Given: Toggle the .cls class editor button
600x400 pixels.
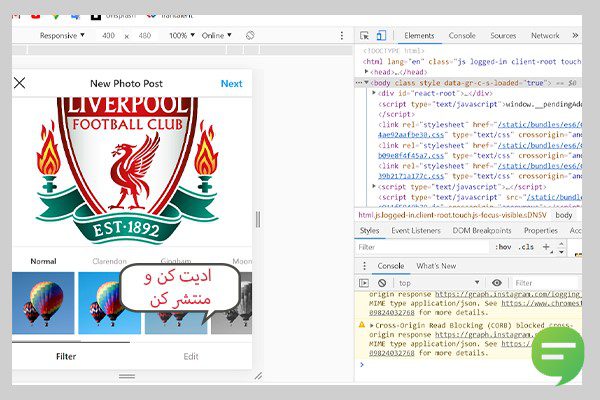Looking at the screenshot, I should coord(526,247).
